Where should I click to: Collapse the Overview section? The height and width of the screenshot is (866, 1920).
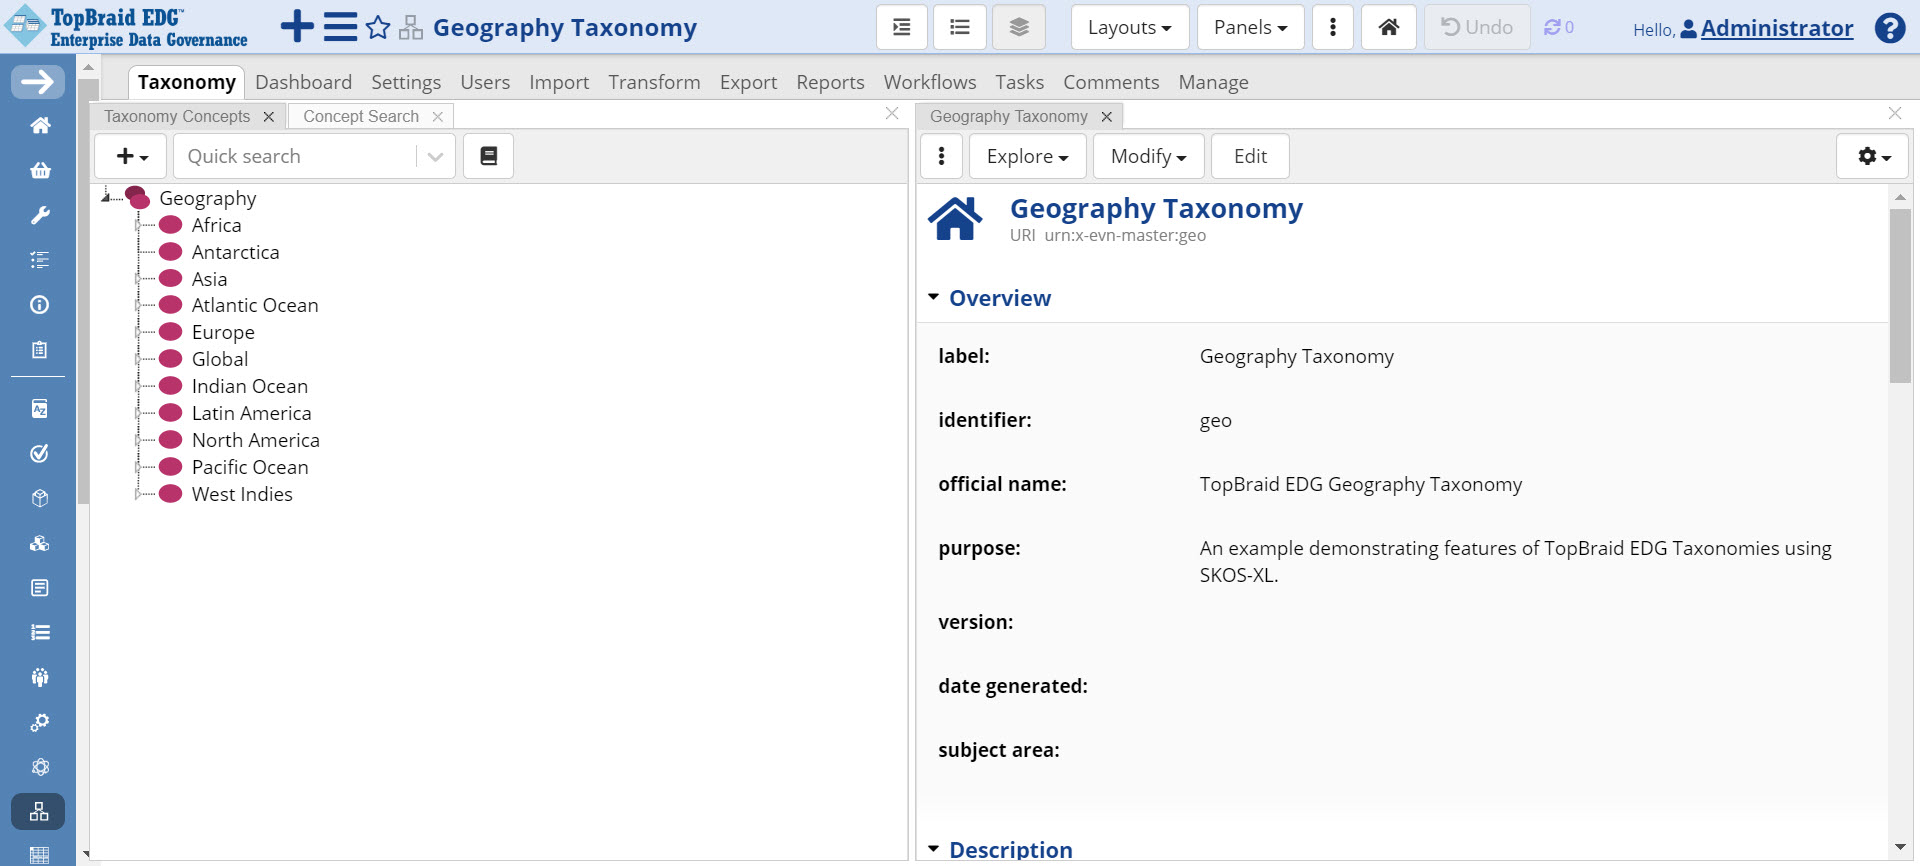[x=934, y=298]
